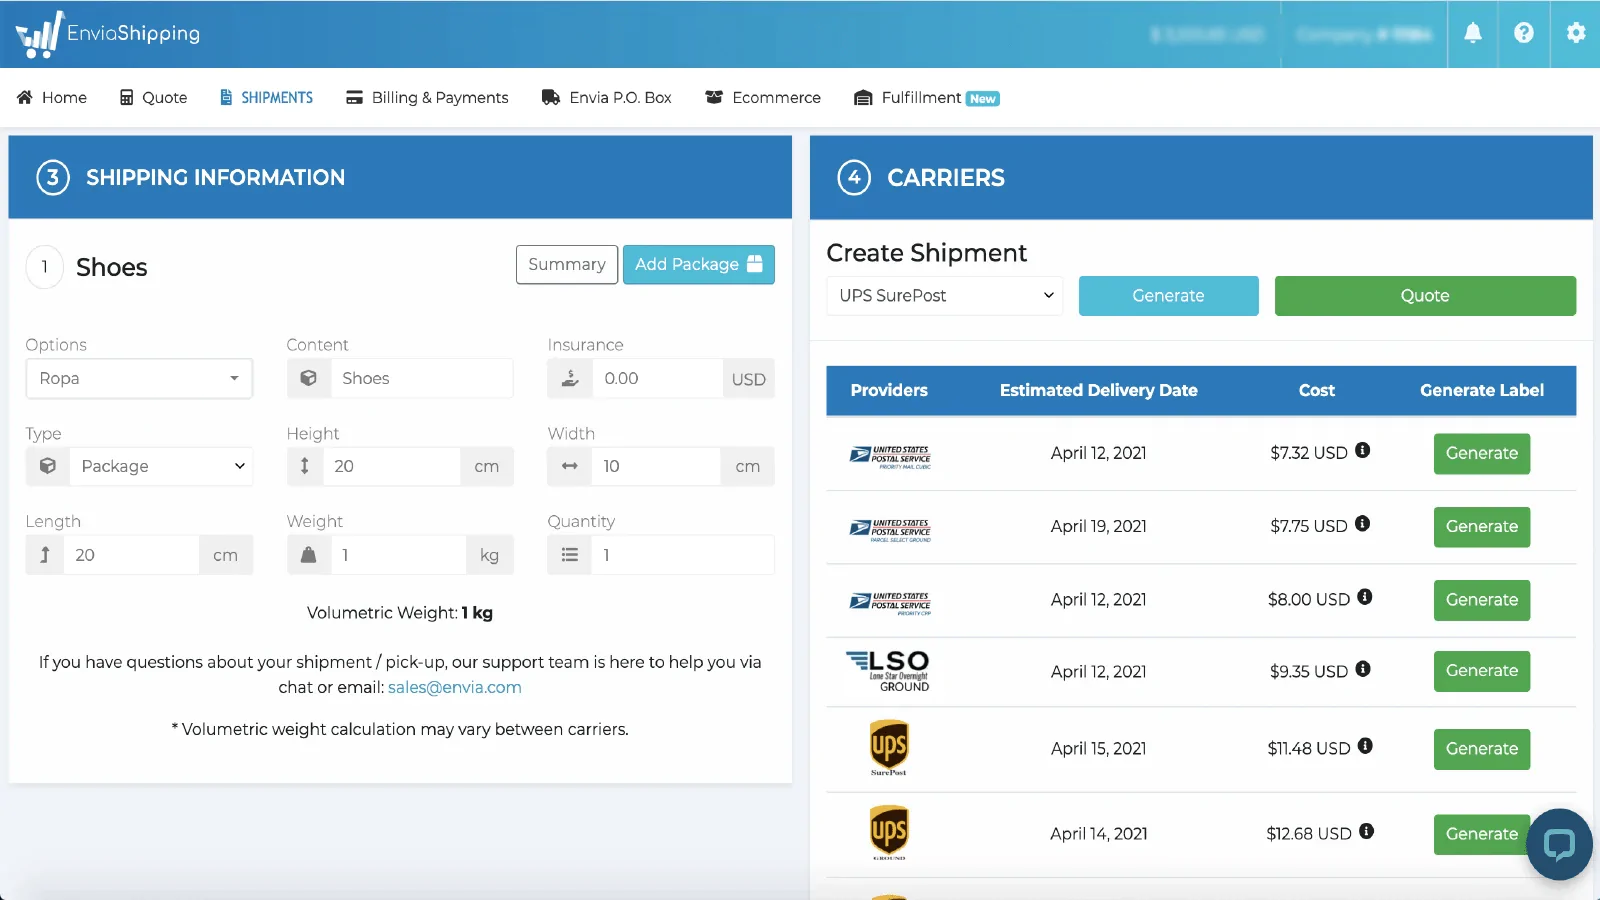Click the Cost column header
The image size is (1600, 900).
[1316, 391]
